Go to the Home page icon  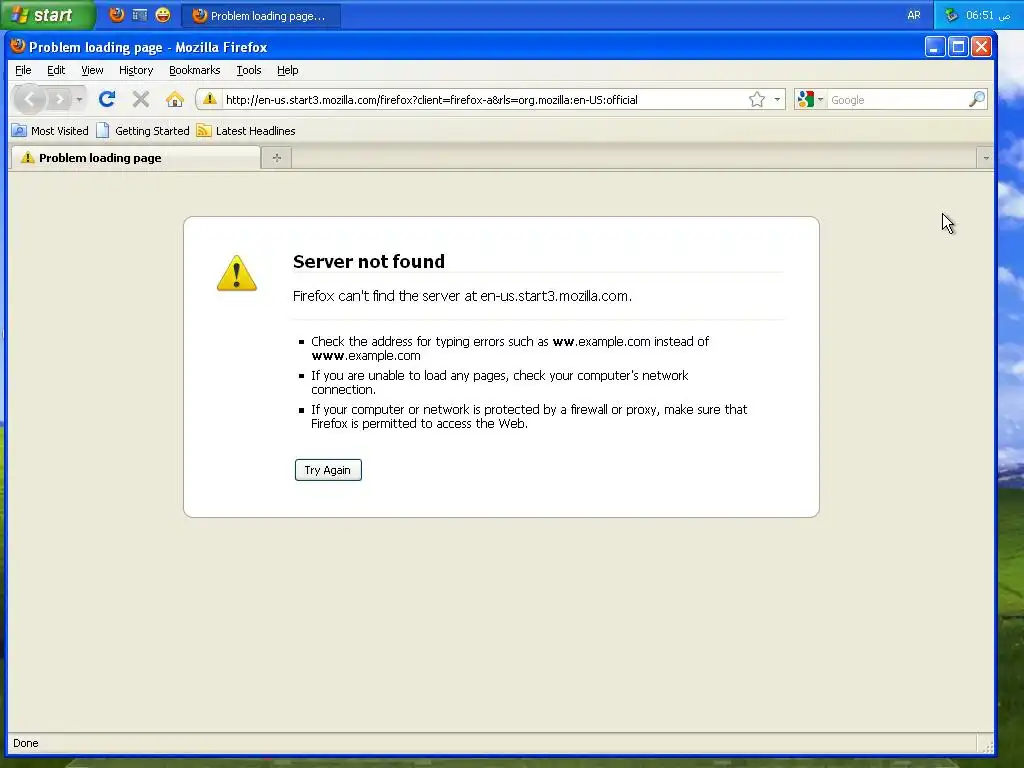[174, 99]
